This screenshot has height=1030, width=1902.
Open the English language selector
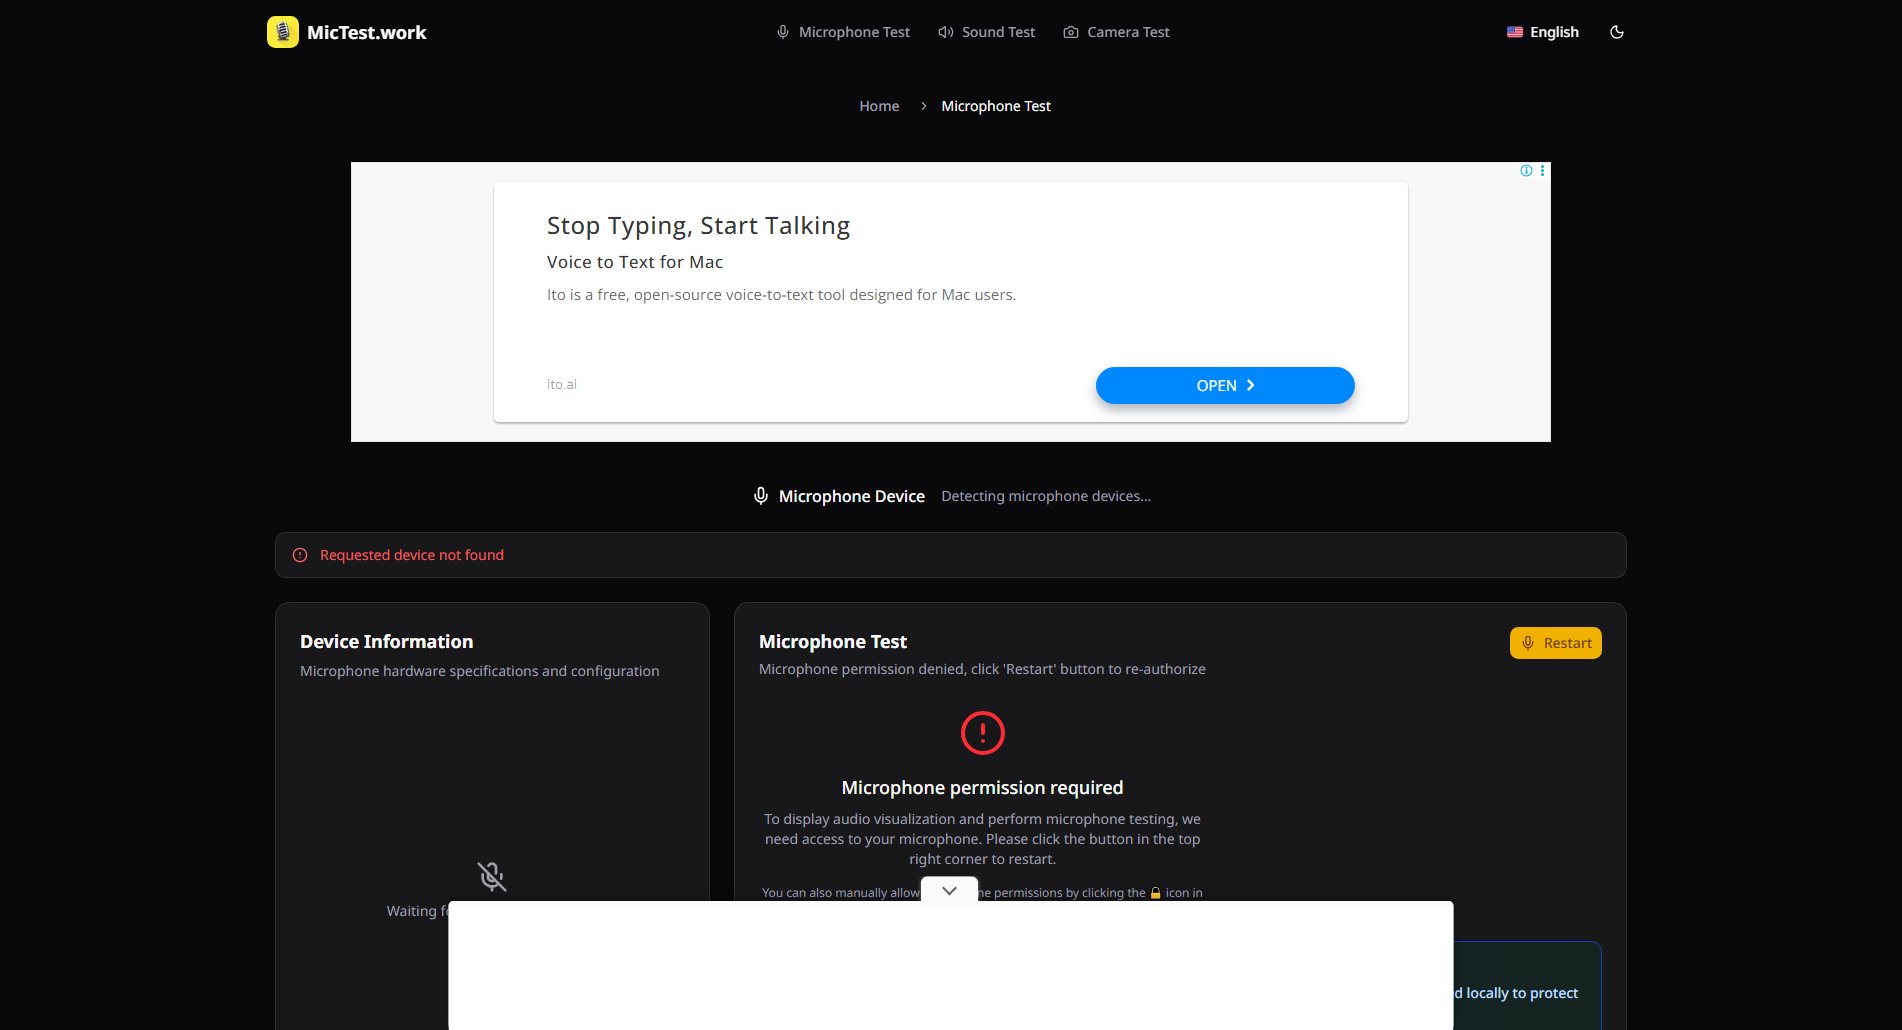tap(1542, 32)
